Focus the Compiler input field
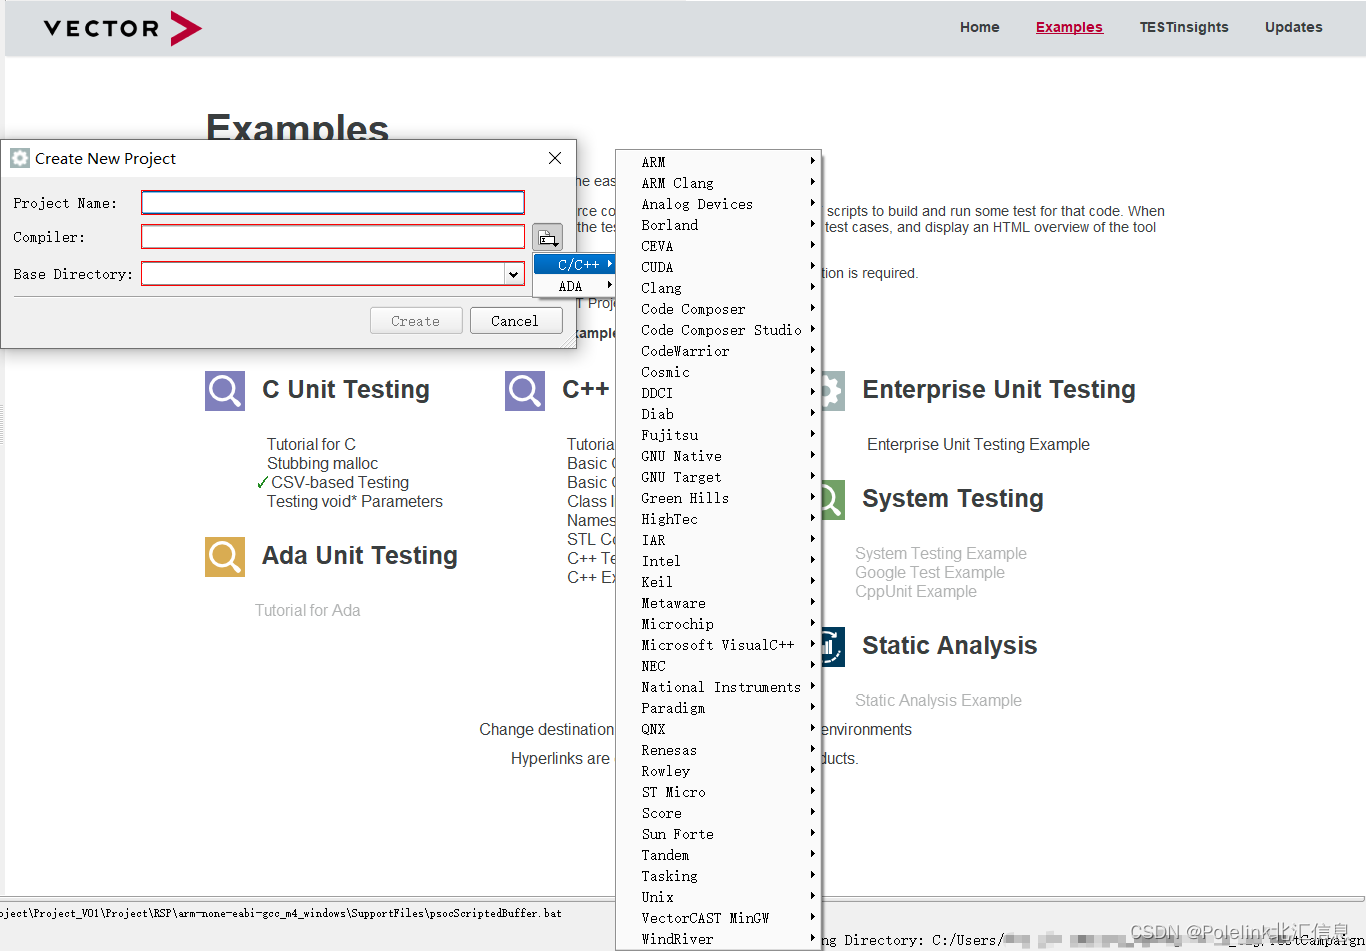 click(x=333, y=237)
